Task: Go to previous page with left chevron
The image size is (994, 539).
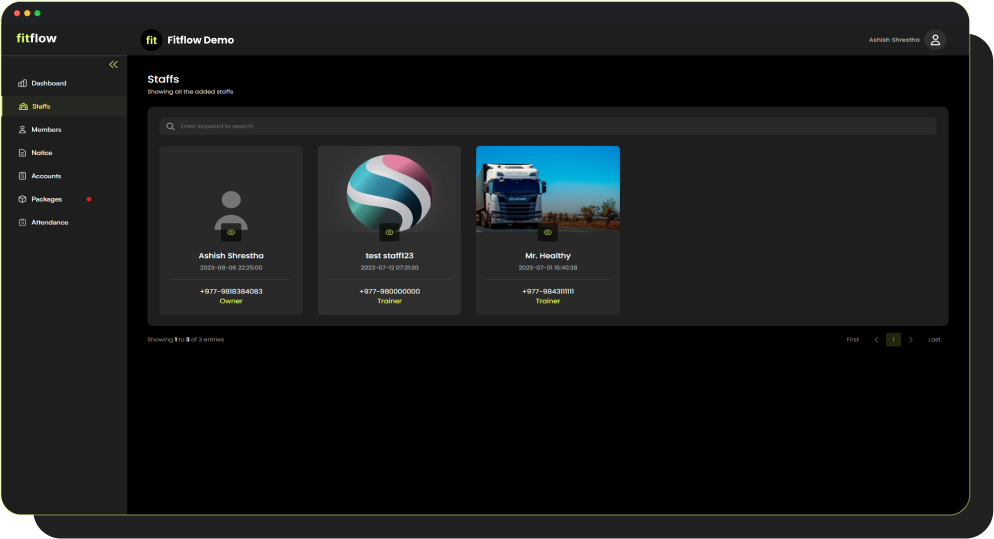Action: (876, 340)
